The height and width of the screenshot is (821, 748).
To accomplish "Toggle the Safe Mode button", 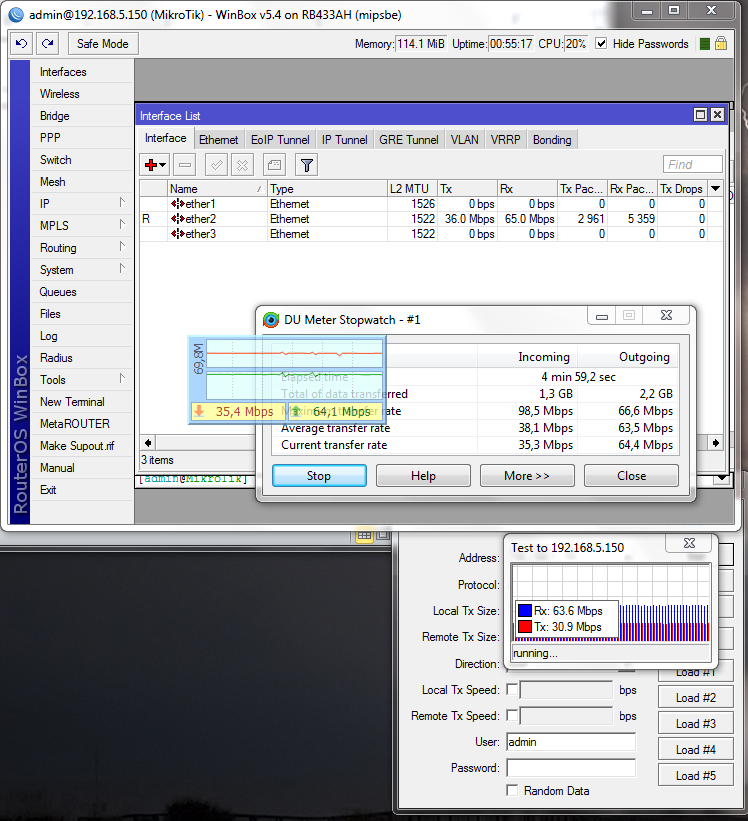I will [x=103, y=43].
